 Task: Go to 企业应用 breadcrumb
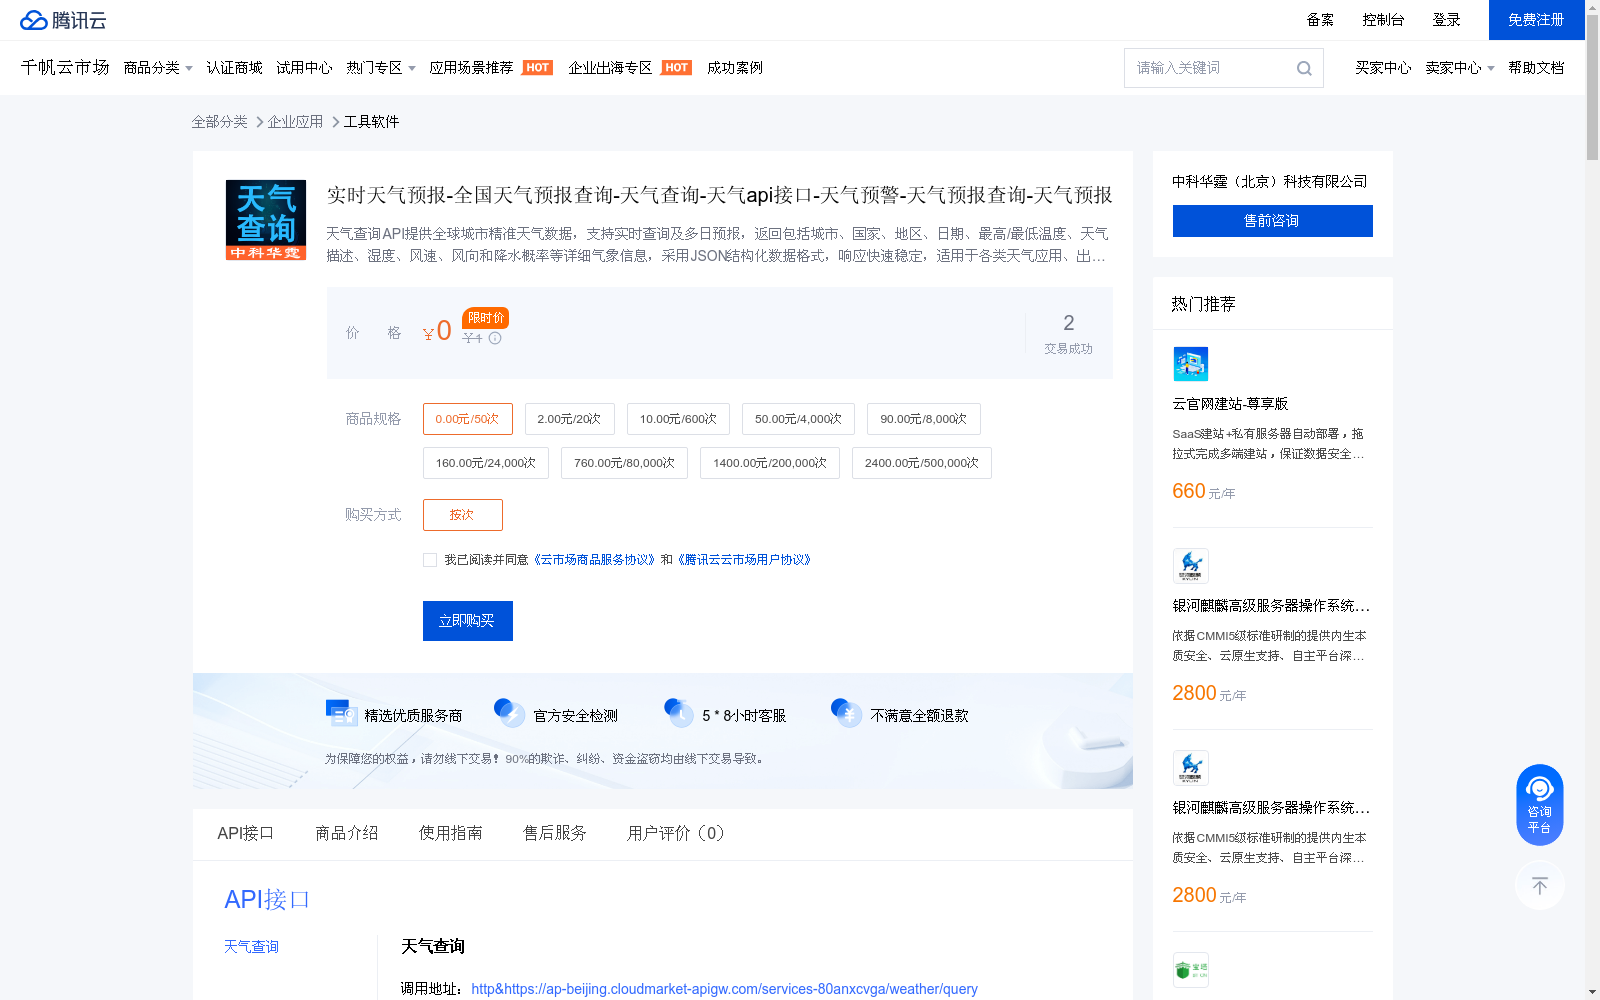(x=295, y=122)
